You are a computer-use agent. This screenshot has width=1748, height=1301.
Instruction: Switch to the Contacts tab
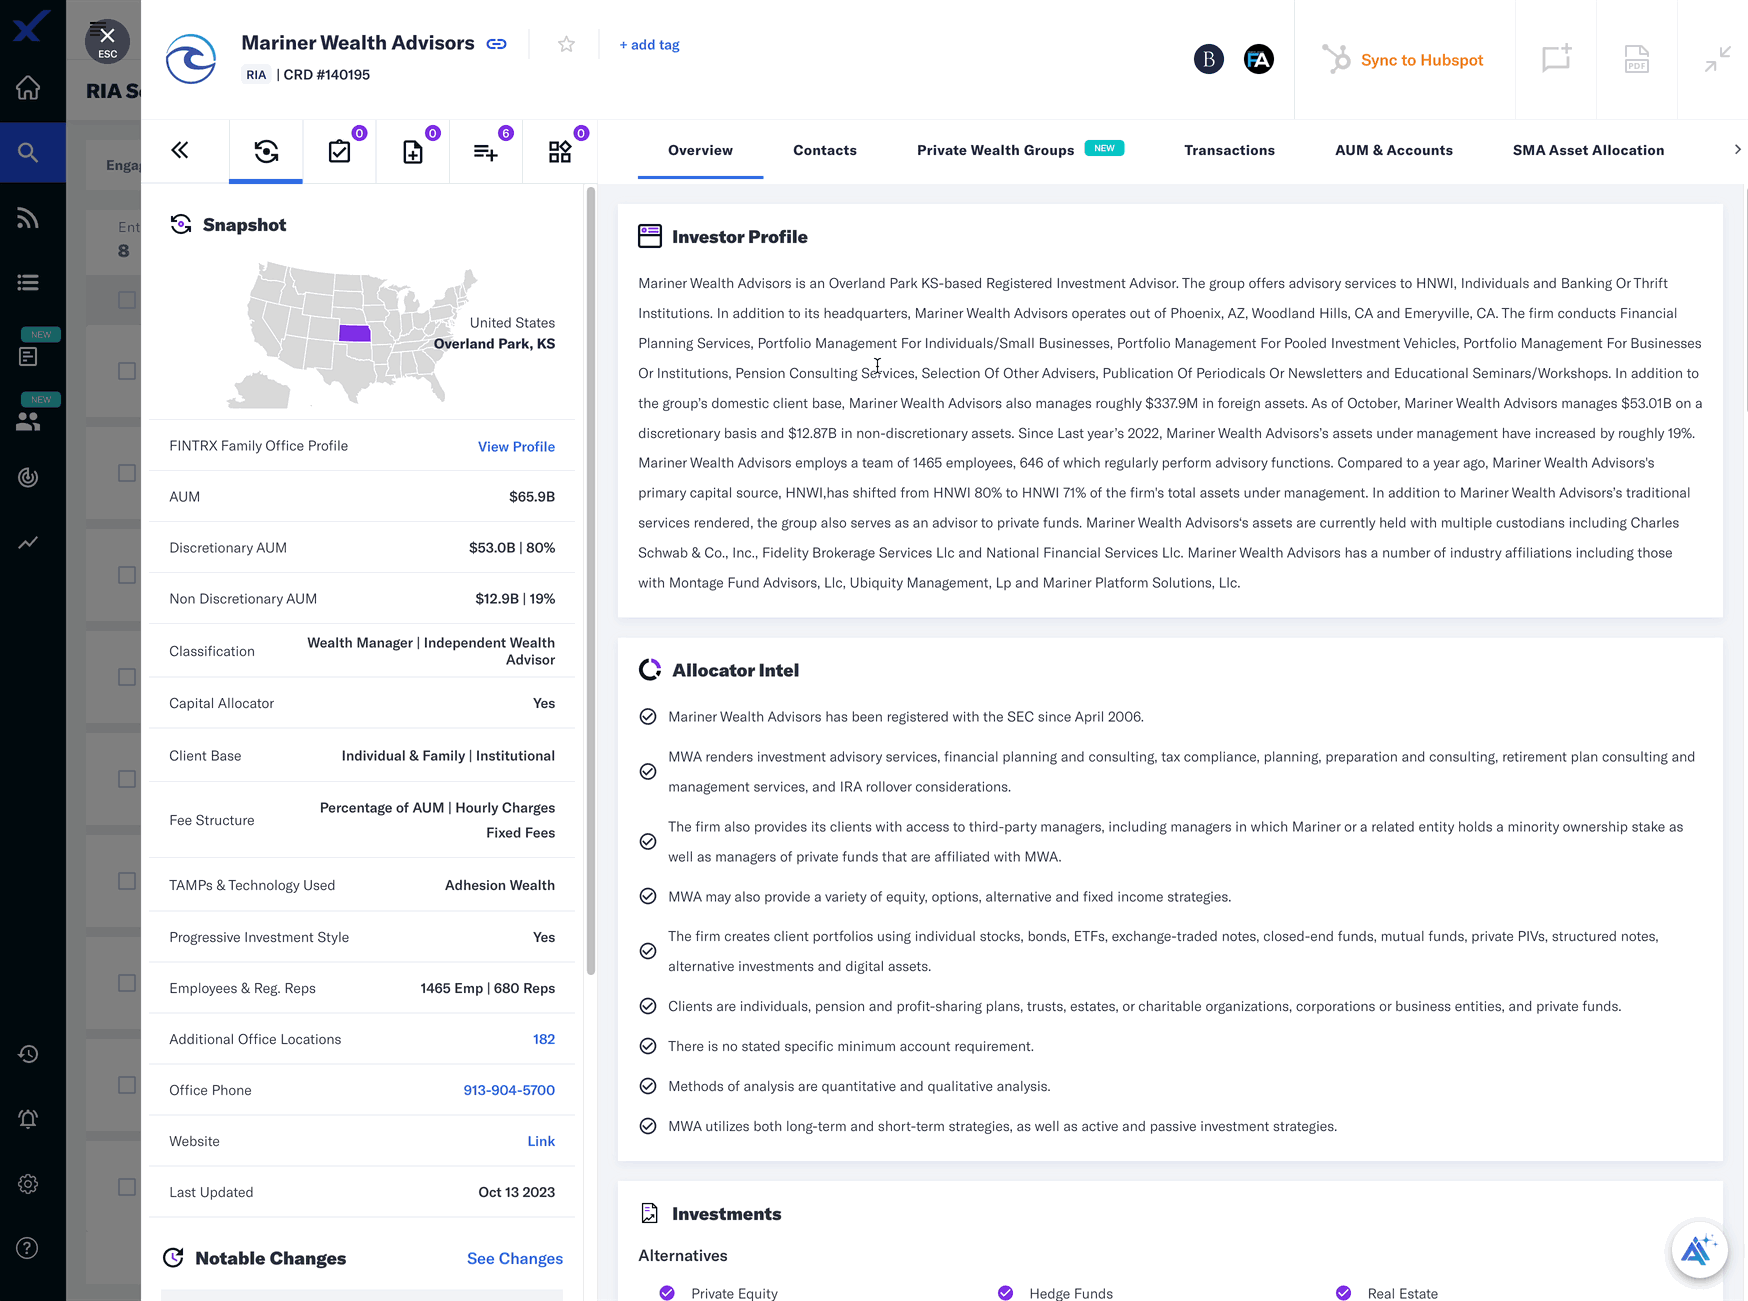[x=825, y=150]
